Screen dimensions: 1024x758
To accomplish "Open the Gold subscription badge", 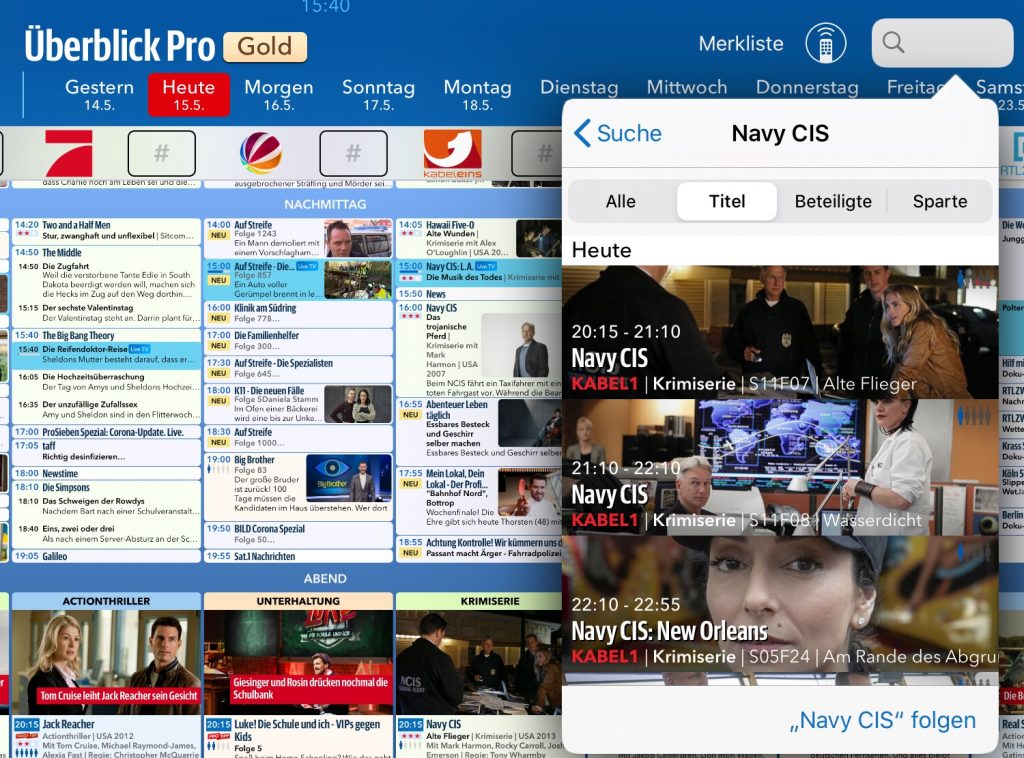I will (x=265, y=47).
